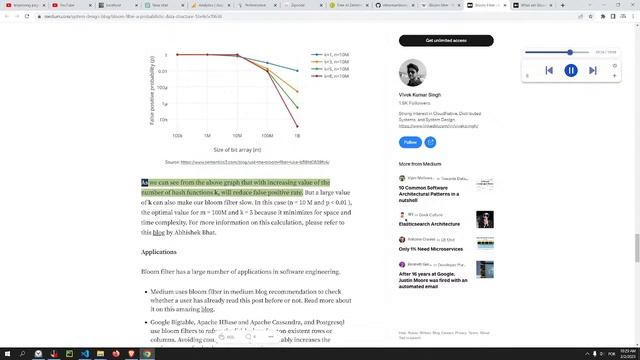
Task: Open browser extensions puzzle icon
Action: point(603,16)
